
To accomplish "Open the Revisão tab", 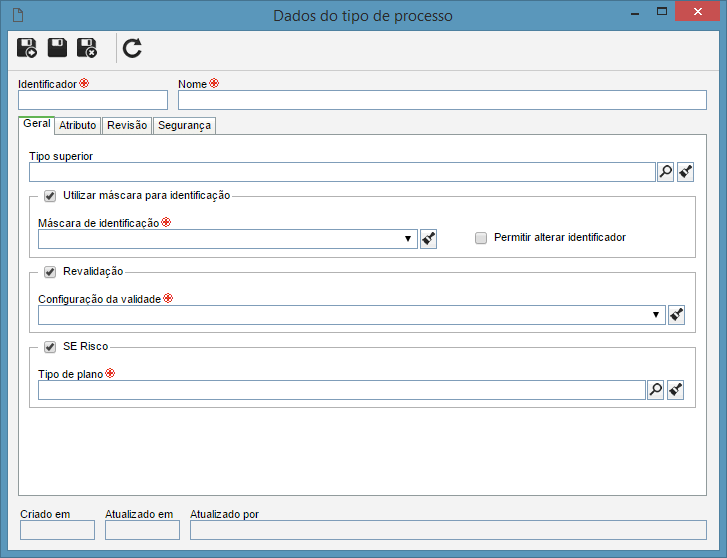I will click(127, 125).
